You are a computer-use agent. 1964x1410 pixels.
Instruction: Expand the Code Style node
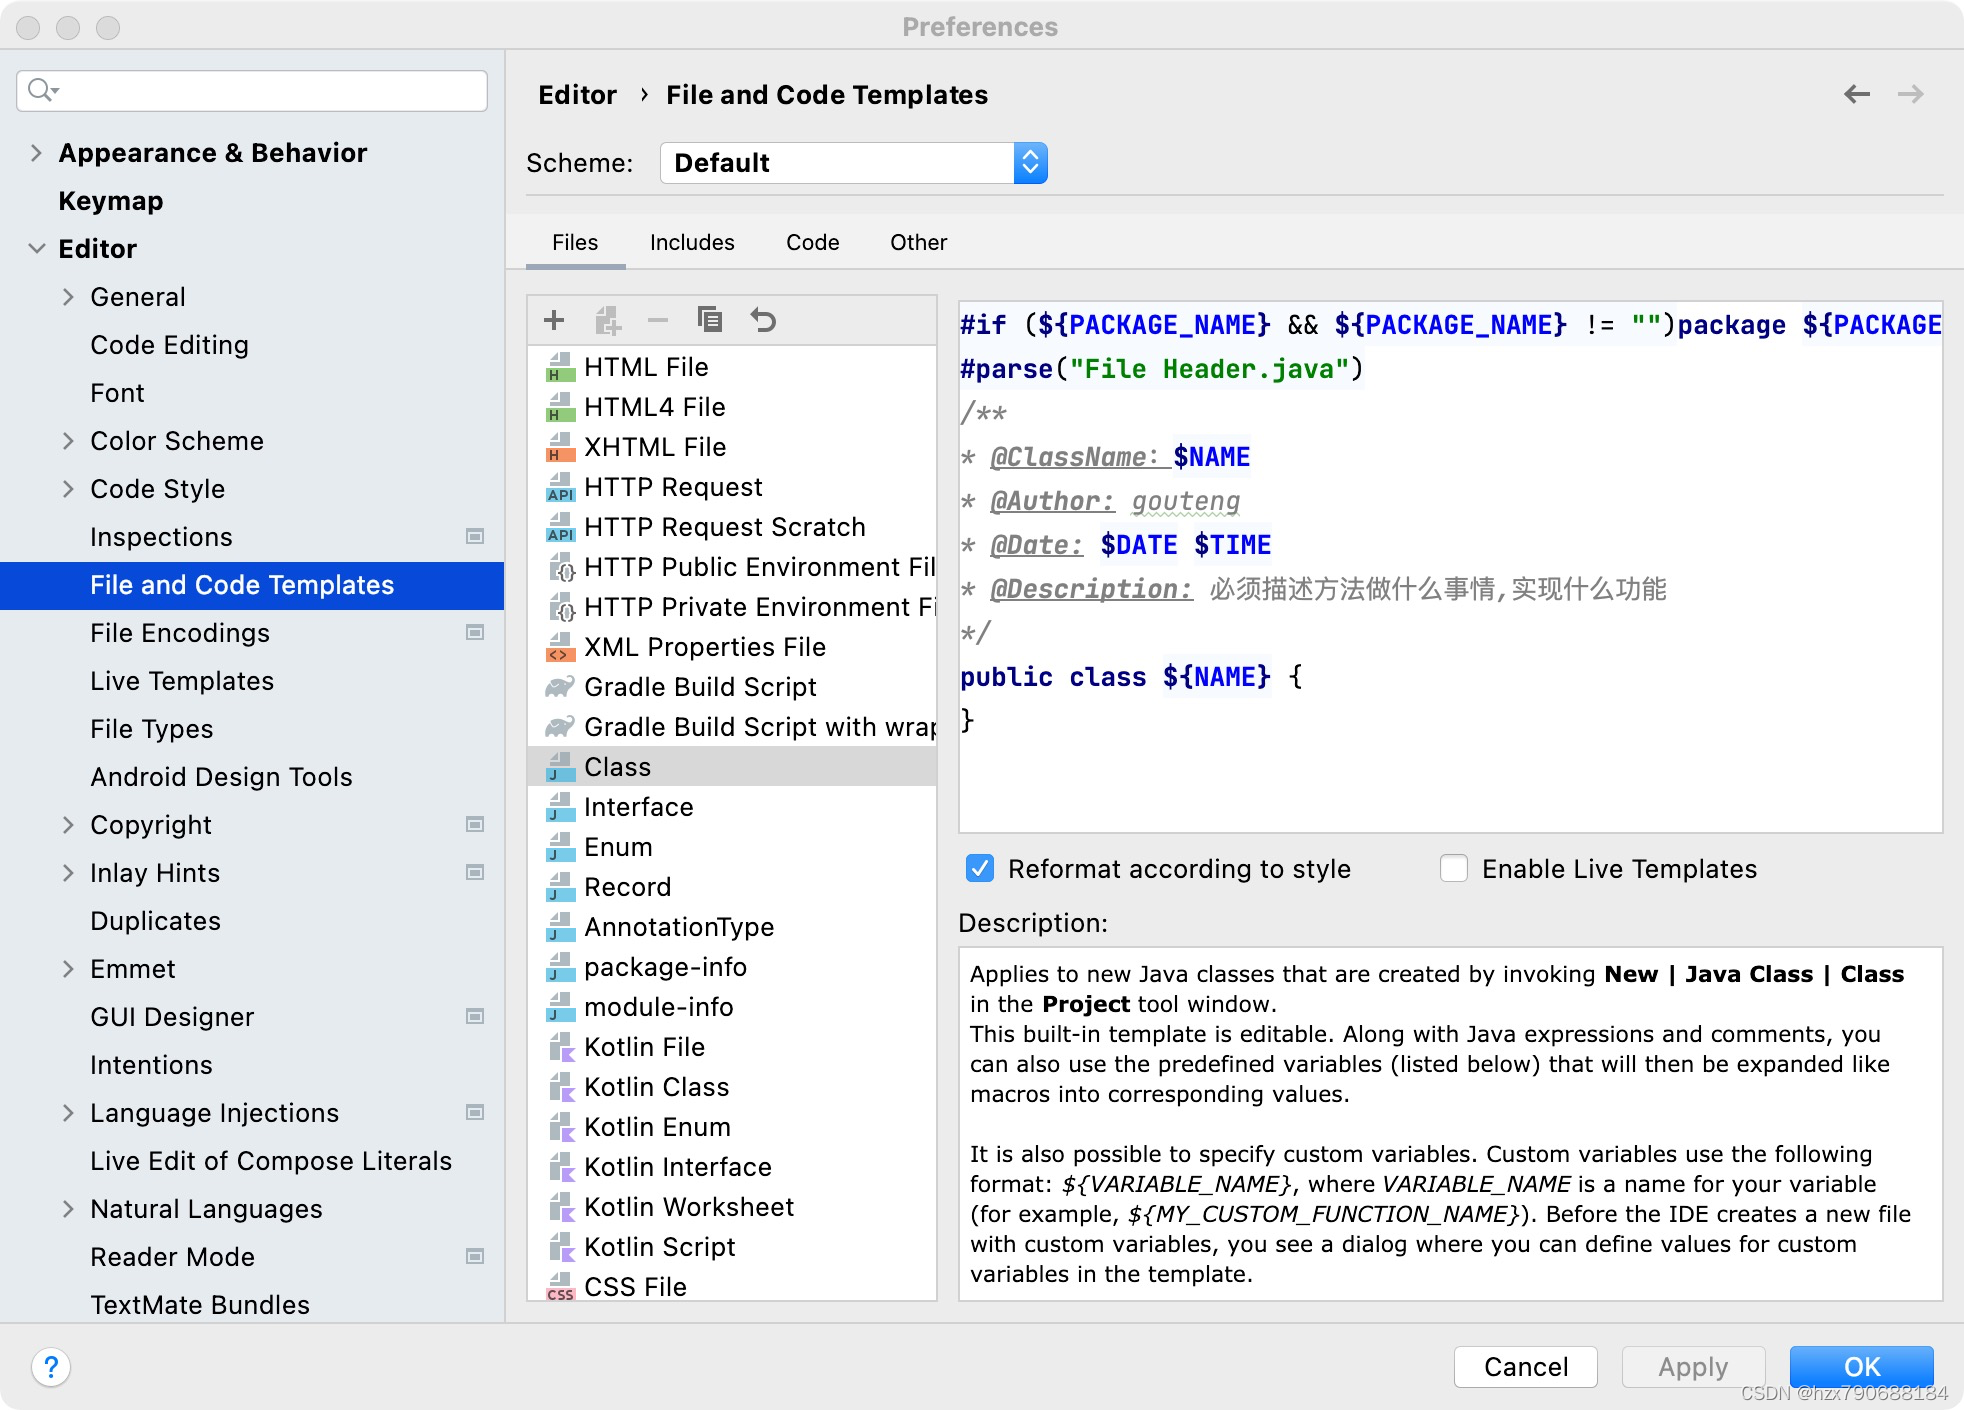click(x=68, y=489)
